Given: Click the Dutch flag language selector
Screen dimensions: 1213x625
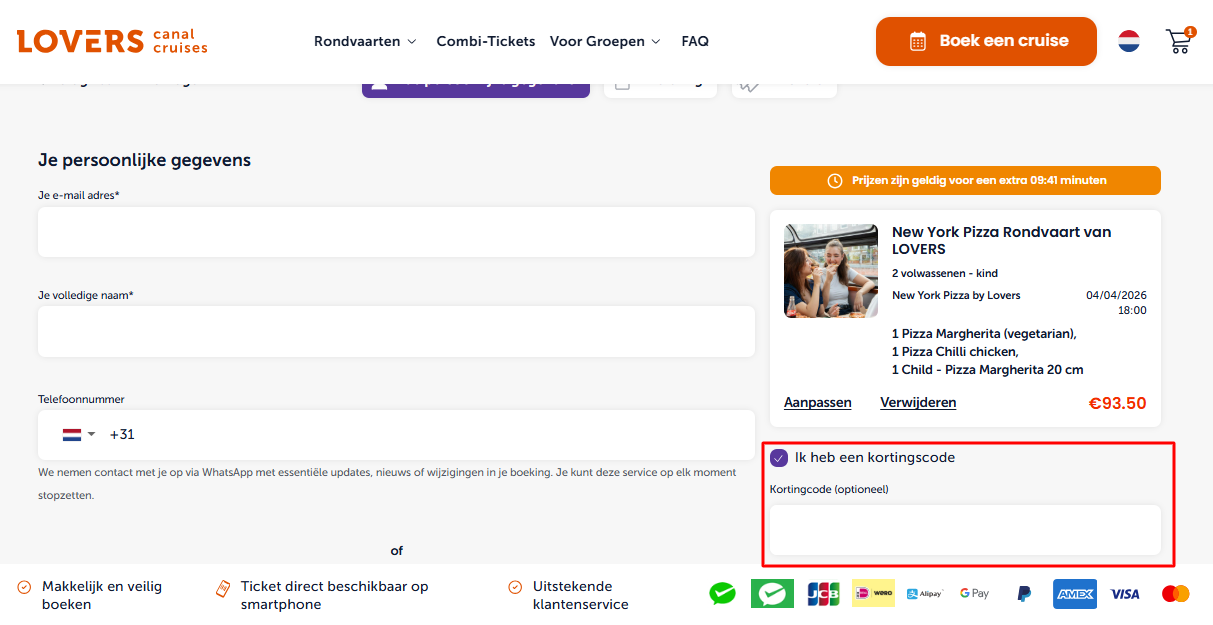Looking at the screenshot, I should click(x=1129, y=41).
